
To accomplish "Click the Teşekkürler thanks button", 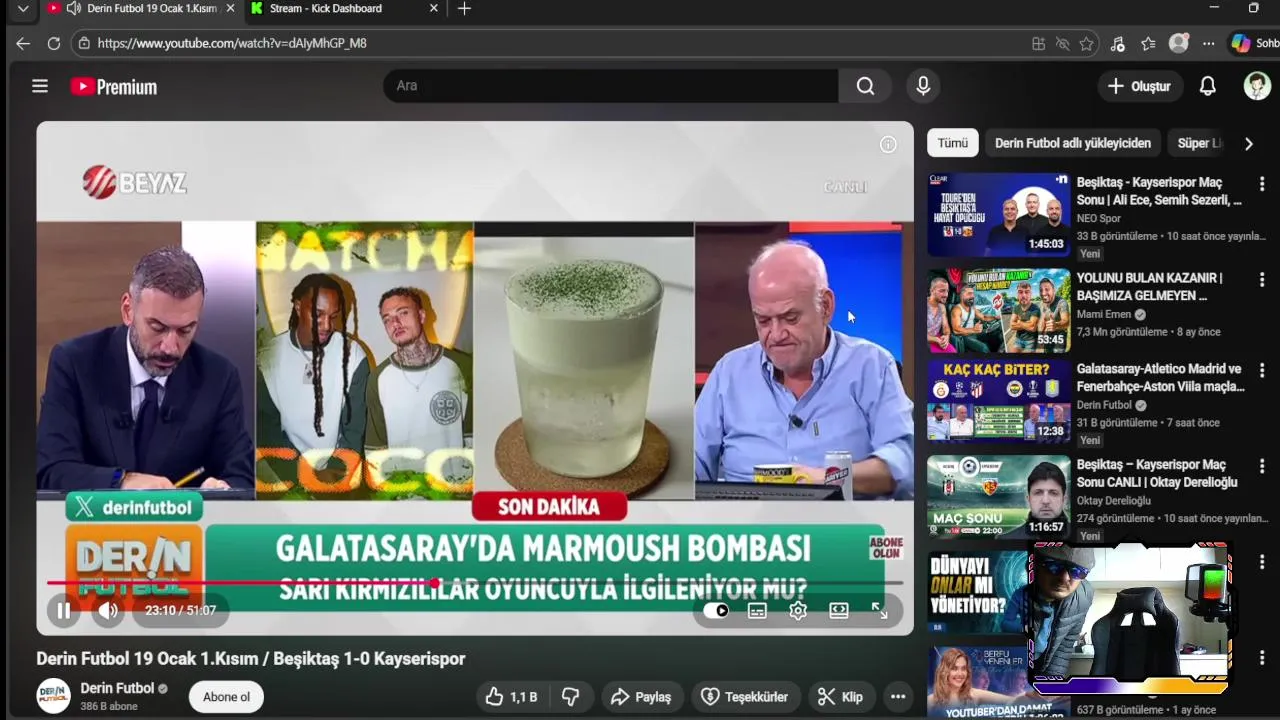I will click(x=744, y=697).
